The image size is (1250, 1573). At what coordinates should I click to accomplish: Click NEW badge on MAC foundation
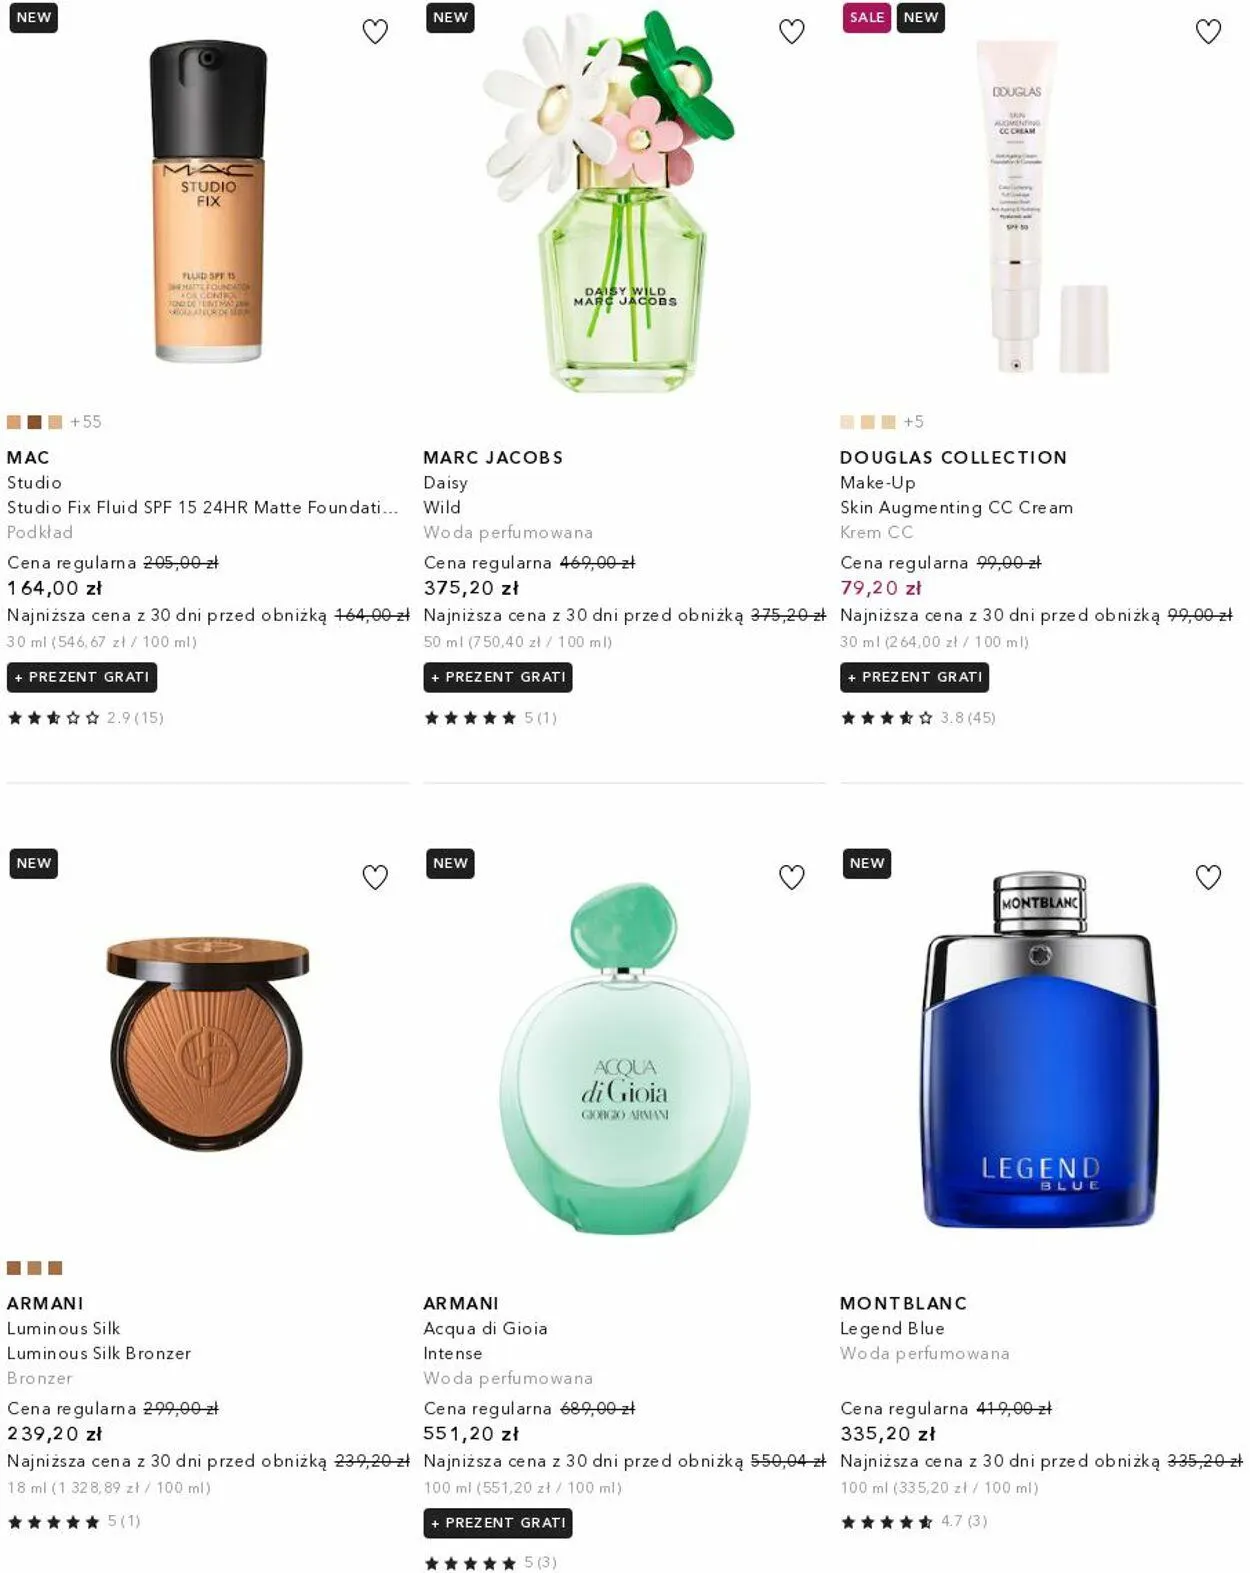coord(33,18)
